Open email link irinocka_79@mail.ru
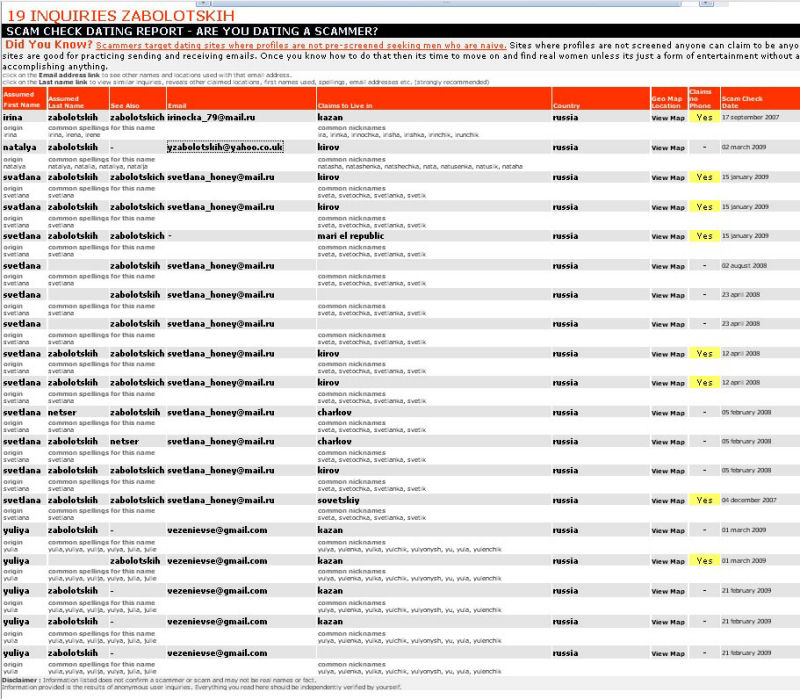The width and height of the screenshot is (800, 699). coord(211,117)
